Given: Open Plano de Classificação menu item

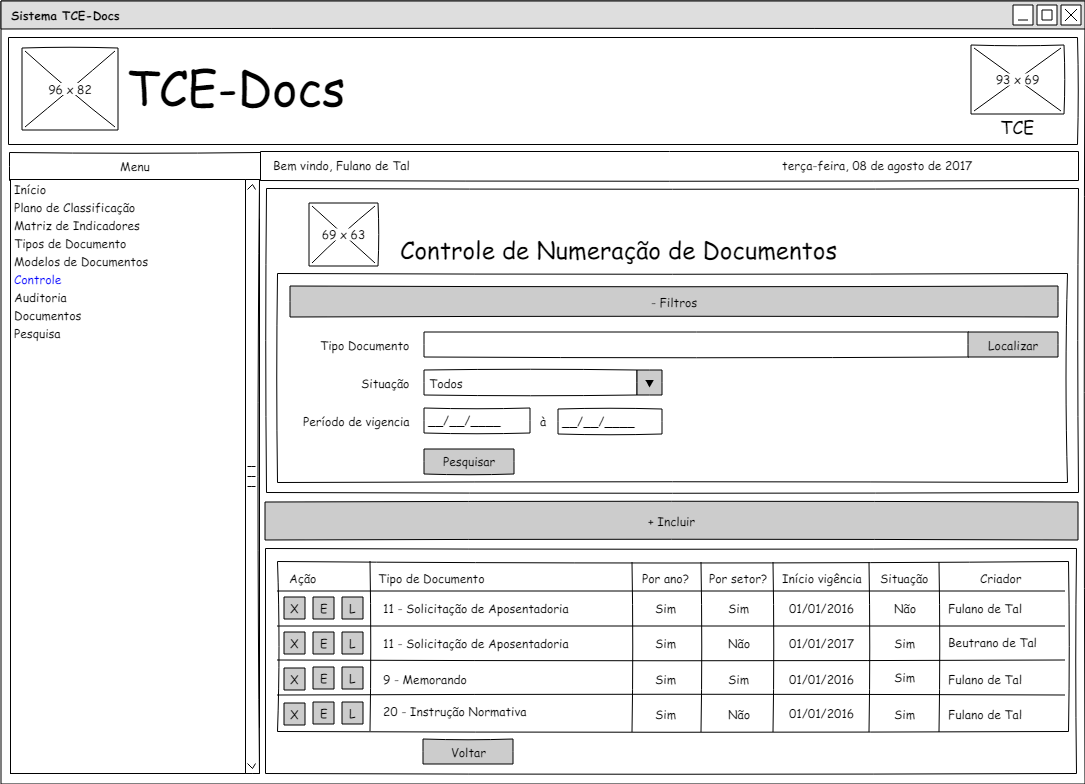Looking at the screenshot, I should pyautogui.click(x=74, y=208).
